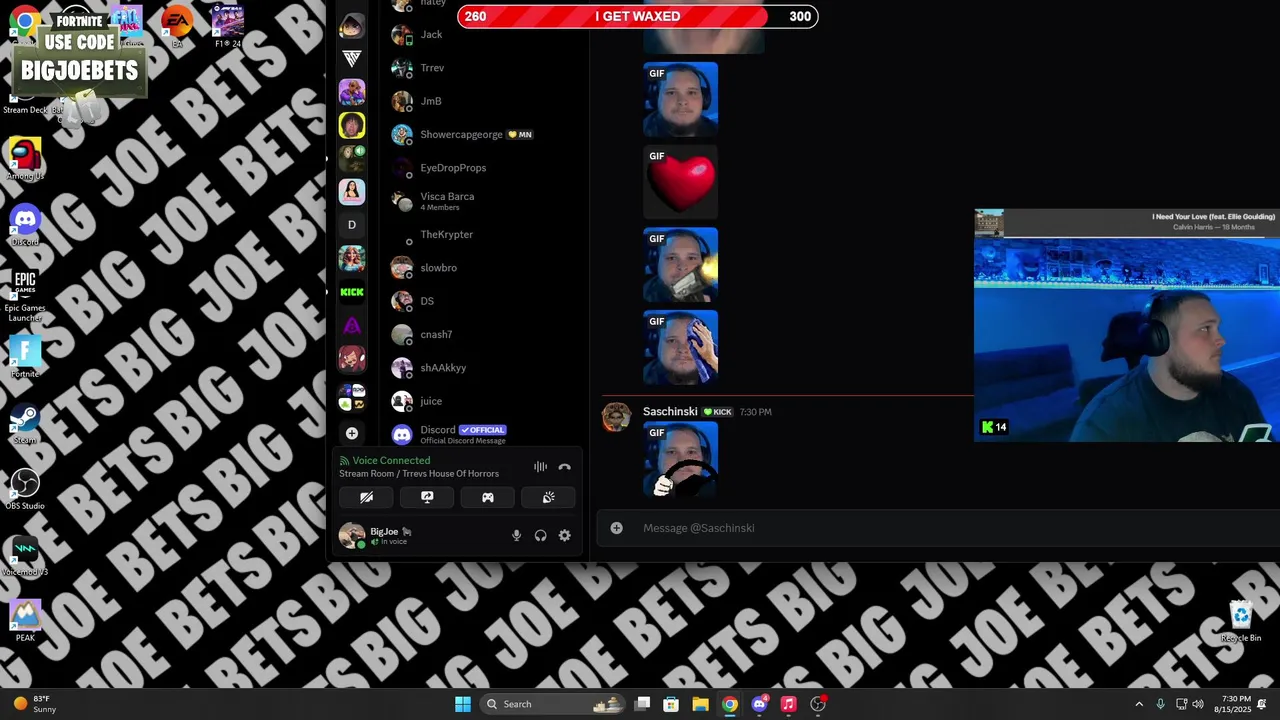The width and height of the screenshot is (1280, 720).
Task: Open the server with letter D icon
Action: 352,225
